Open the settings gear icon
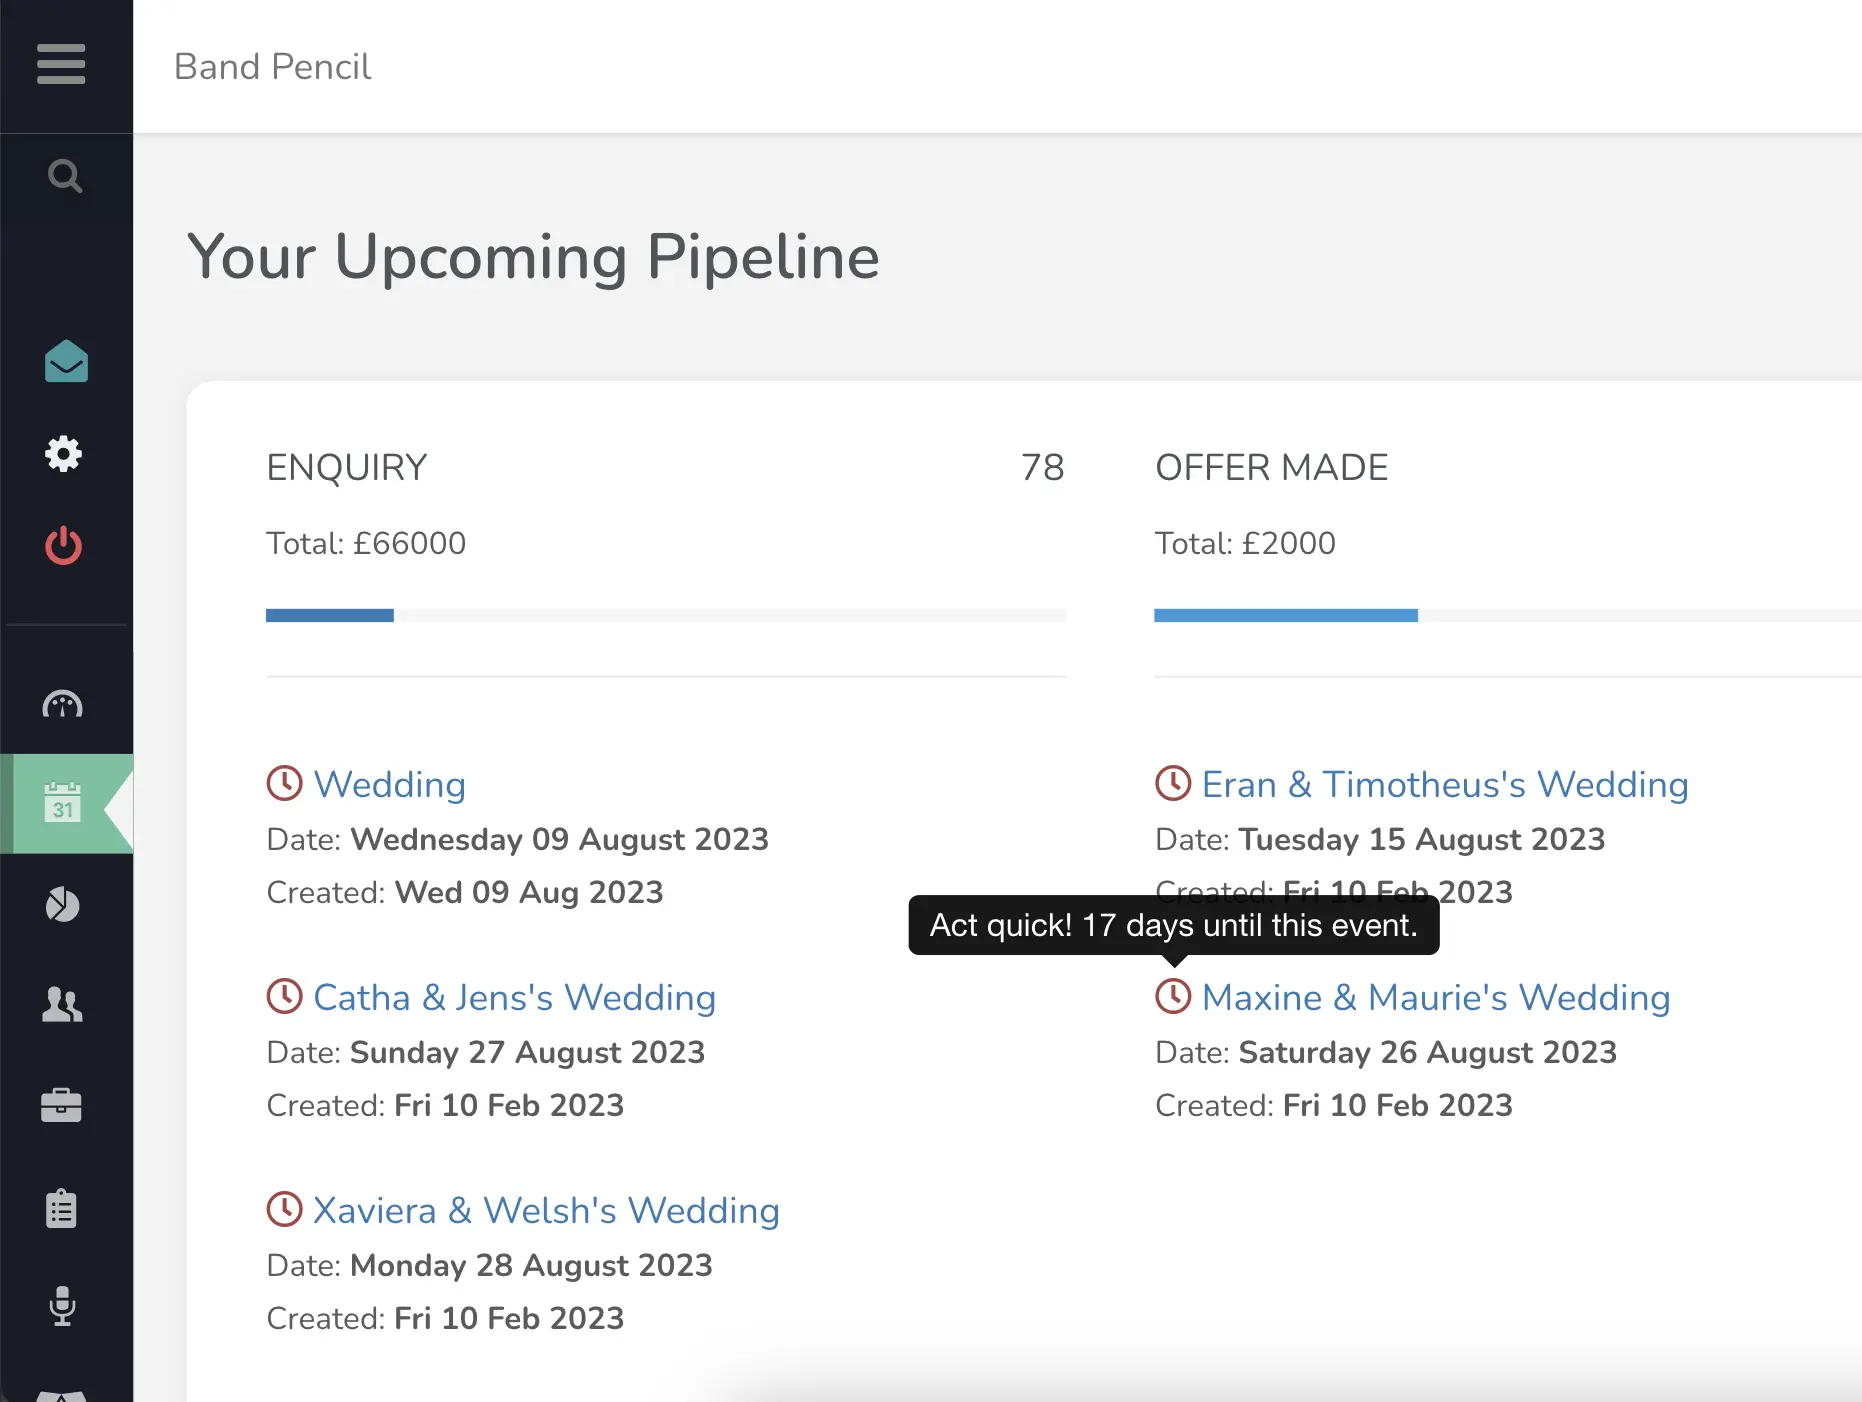 (64, 454)
